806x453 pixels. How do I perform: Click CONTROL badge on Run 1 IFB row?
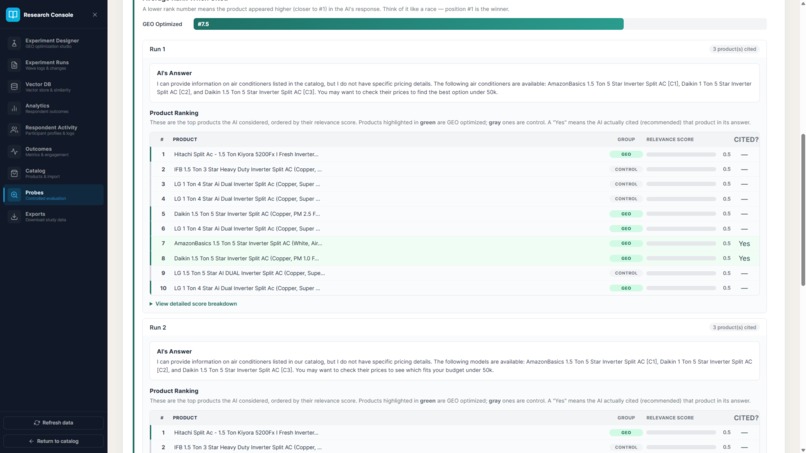[x=626, y=169]
